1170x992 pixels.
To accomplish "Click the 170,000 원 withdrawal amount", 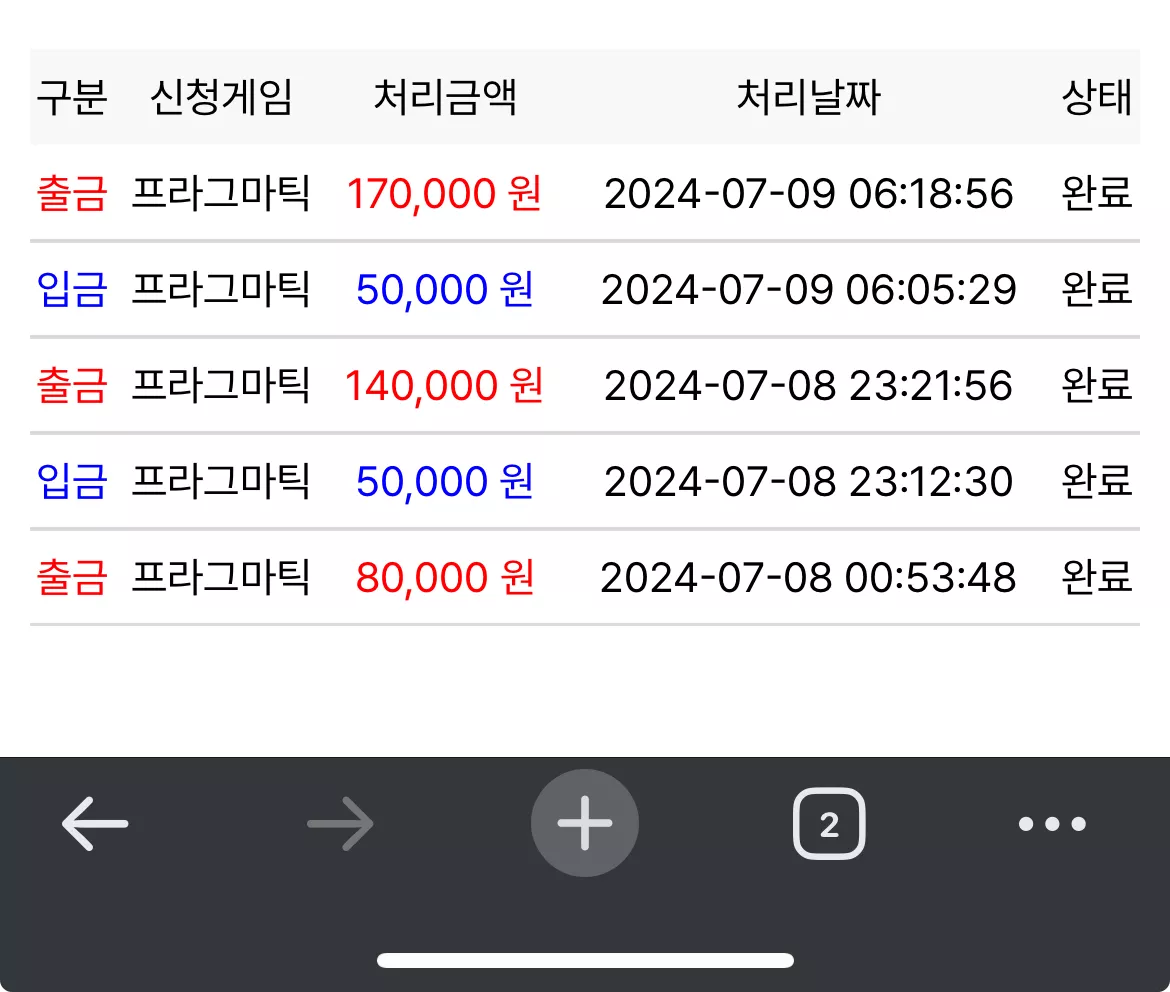I will pos(445,193).
